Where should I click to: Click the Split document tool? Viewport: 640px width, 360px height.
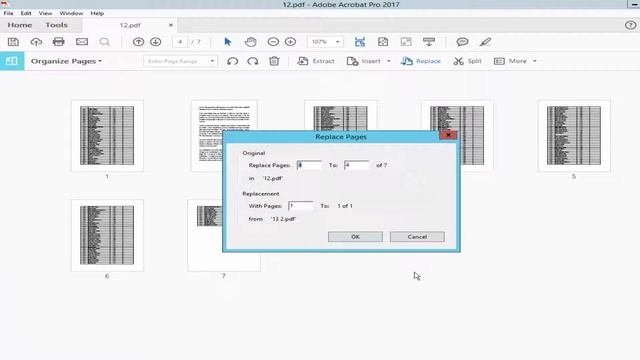click(x=467, y=61)
